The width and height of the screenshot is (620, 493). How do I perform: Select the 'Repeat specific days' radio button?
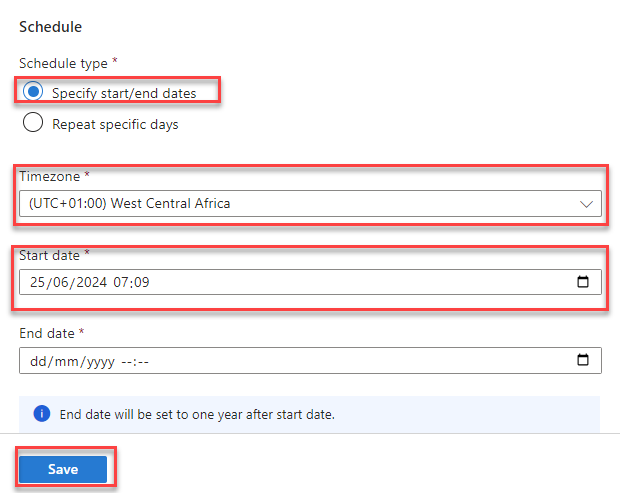33,124
